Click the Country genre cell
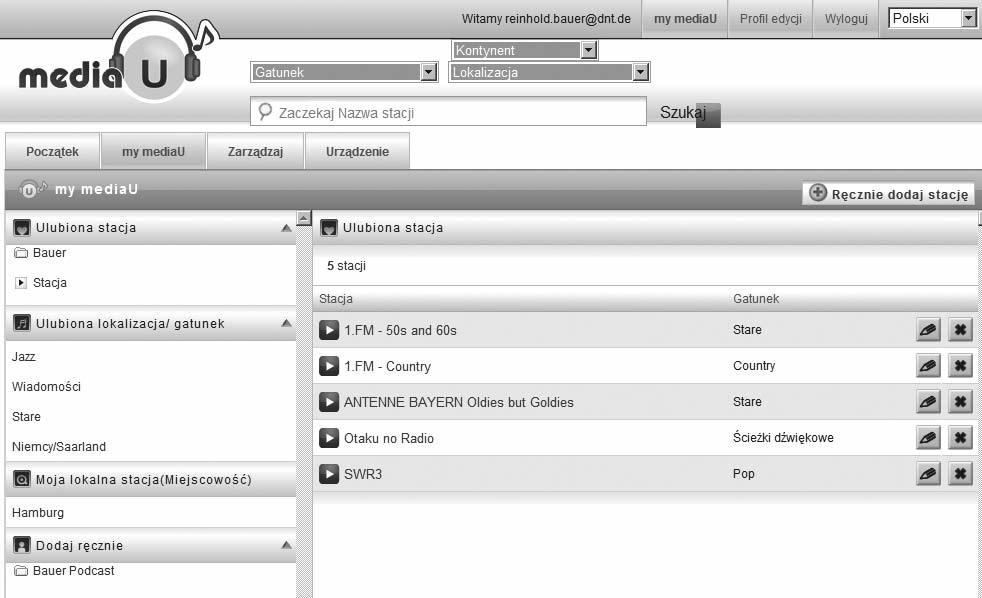The image size is (982, 598). [754, 366]
